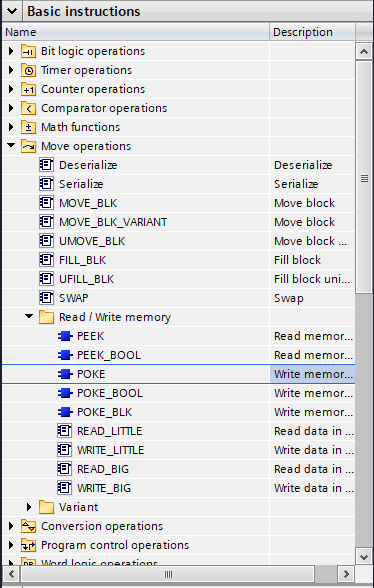Viewport: 374px width, 588px height.
Task: Click the vertical scrollbar up arrow
Action: [x=364, y=51]
